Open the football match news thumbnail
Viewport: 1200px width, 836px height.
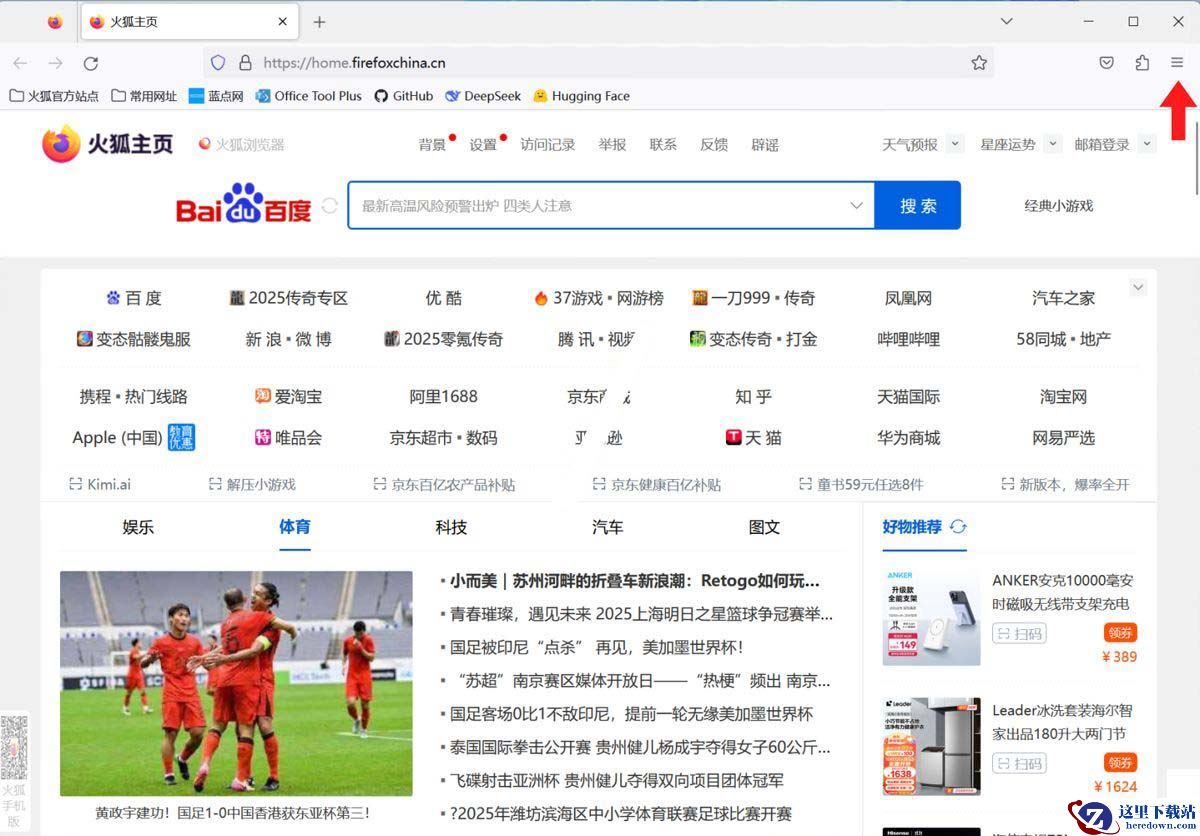[236, 683]
